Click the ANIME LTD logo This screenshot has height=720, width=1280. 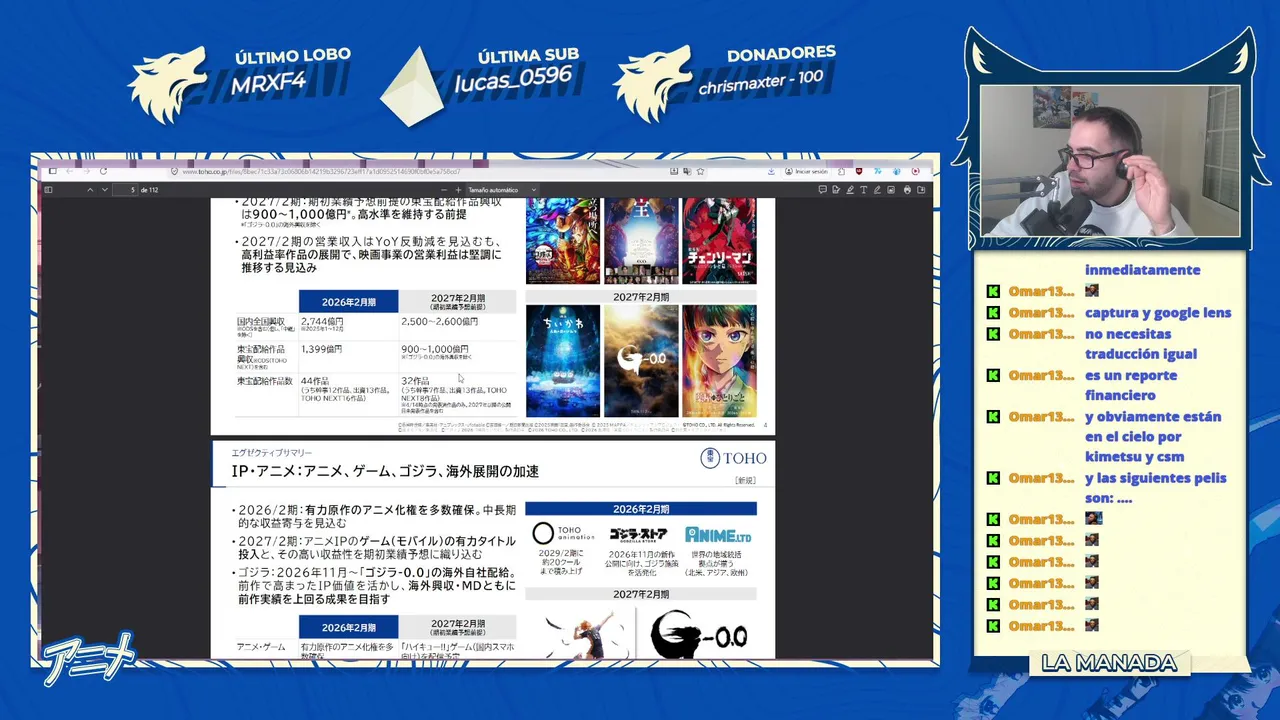(x=718, y=536)
